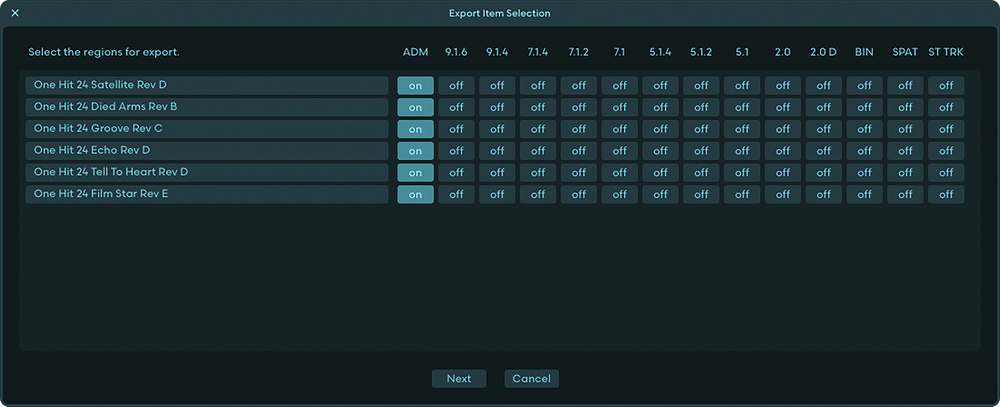Turn on 7.1.2 for Film Star Rev E
Screen dimensions: 1000x407
(x=578, y=194)
